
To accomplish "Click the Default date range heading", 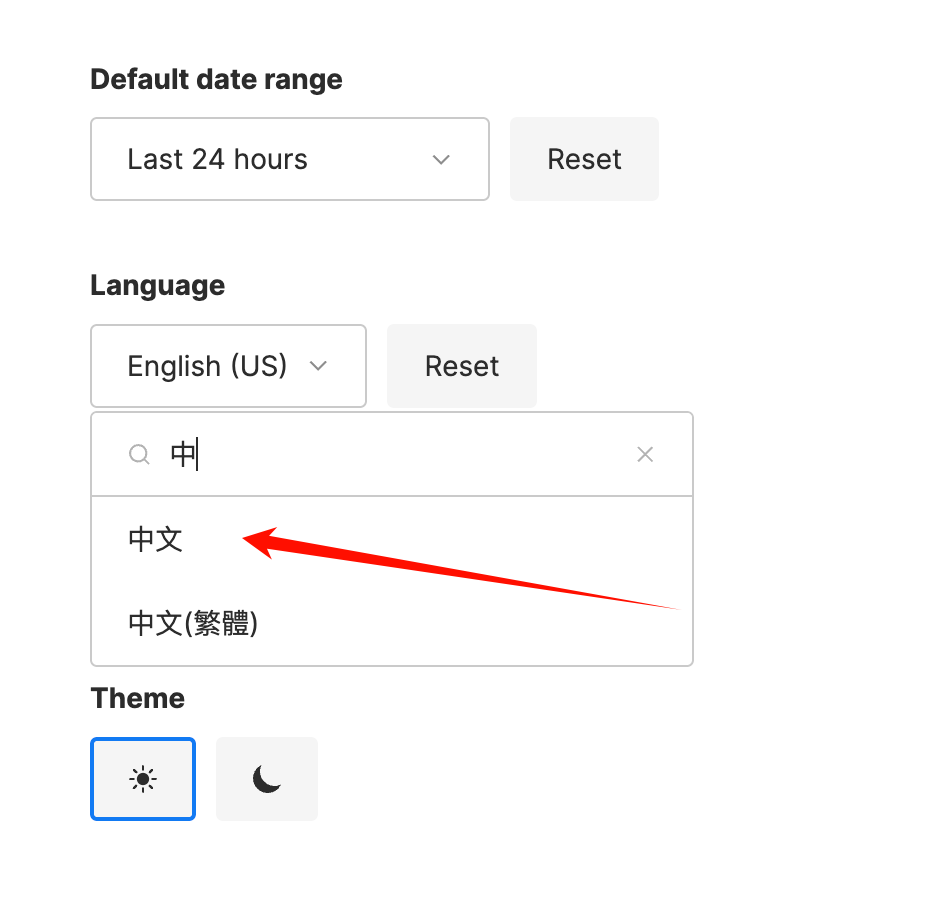I will tap(216, 80).
